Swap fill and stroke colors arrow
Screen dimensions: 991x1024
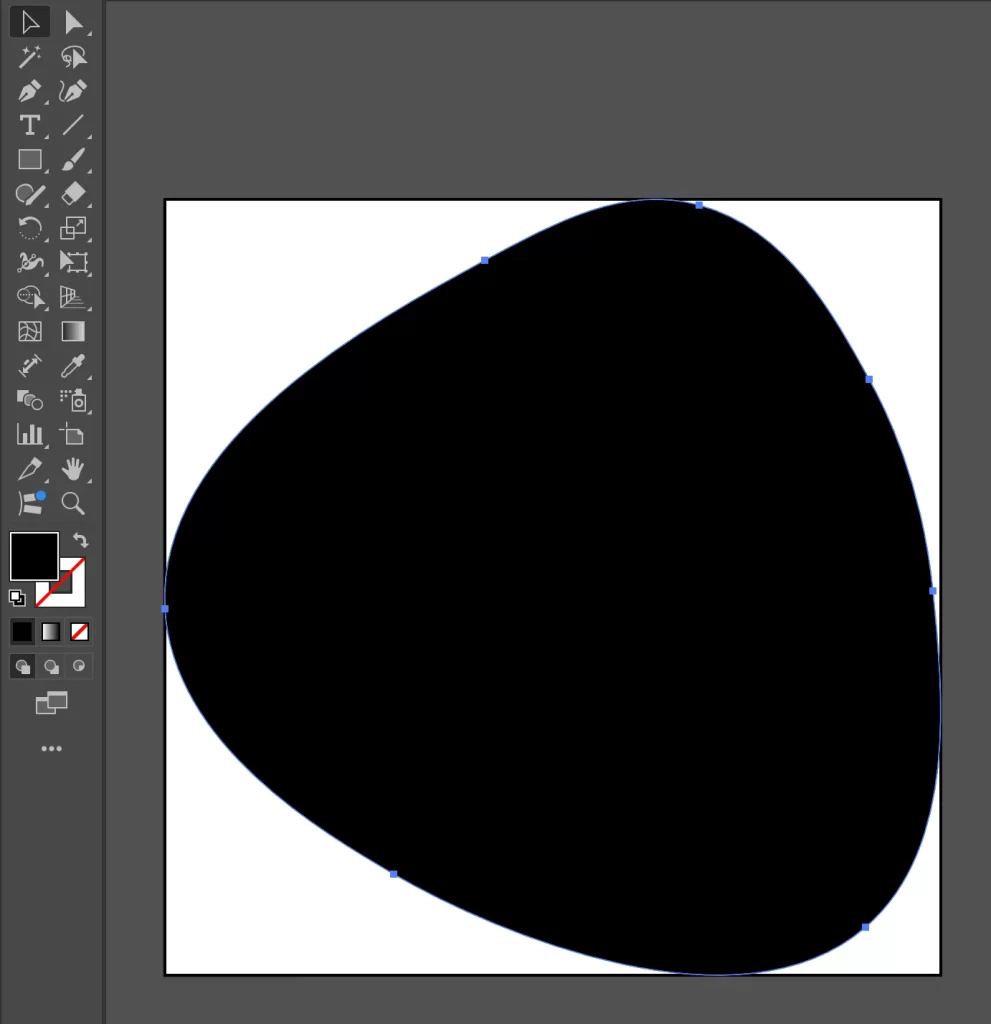click(x=80, y=540)
